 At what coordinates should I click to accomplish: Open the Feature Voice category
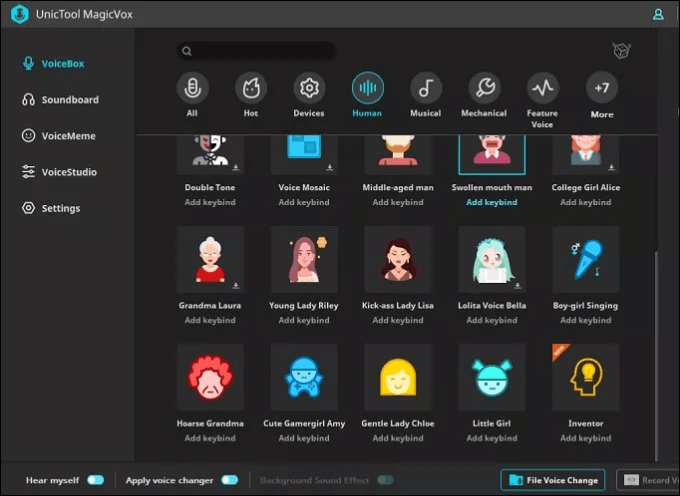pos(542,89)
